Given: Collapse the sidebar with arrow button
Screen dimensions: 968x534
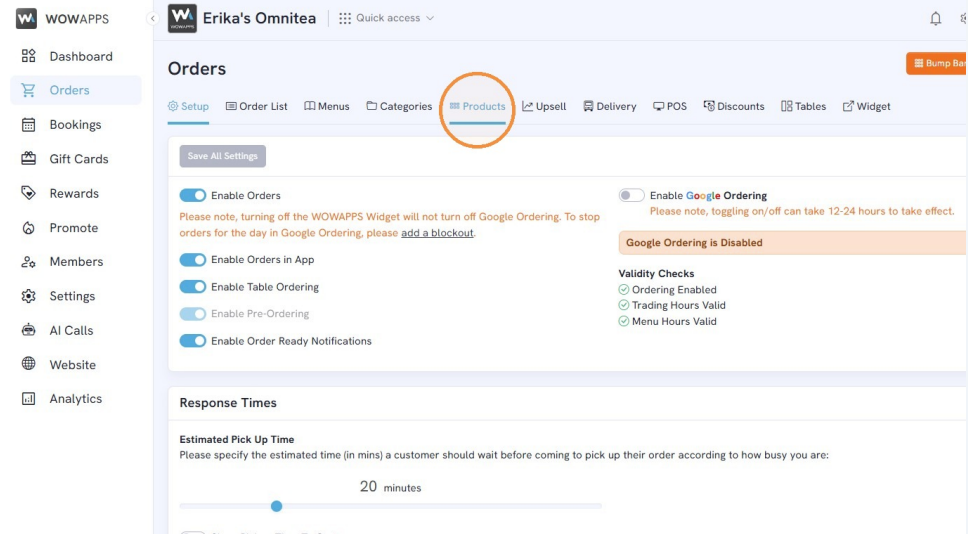Looking at the screenshot, I should point(152,19).
